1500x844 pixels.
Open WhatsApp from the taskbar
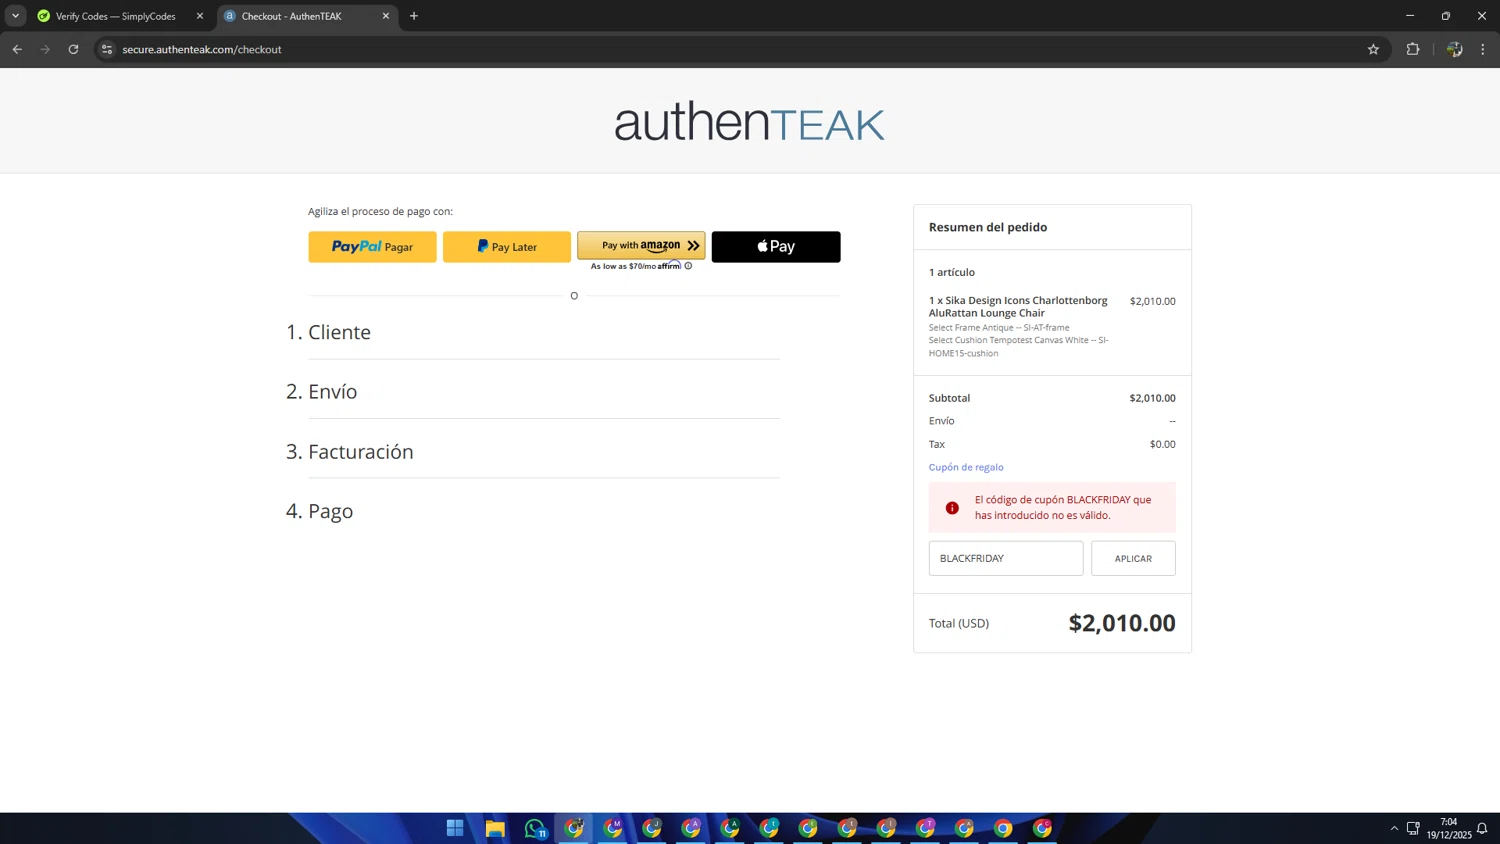(x=535, y=828)
